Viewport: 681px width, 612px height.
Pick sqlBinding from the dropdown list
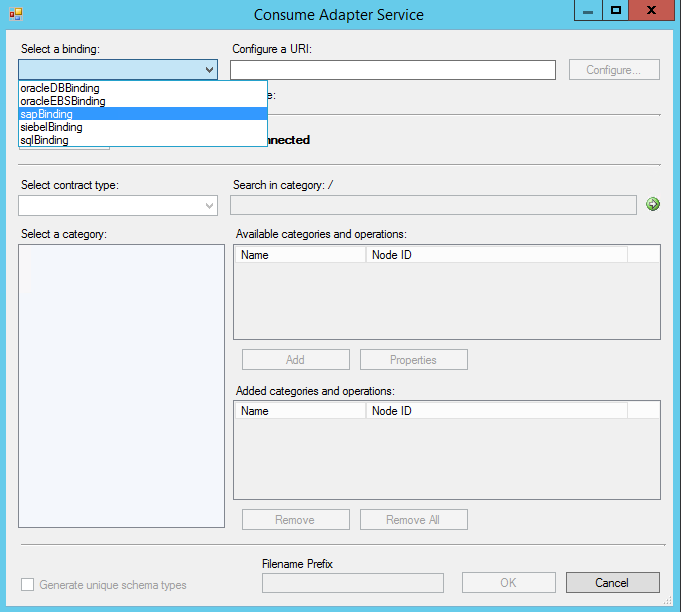[143, 140]
